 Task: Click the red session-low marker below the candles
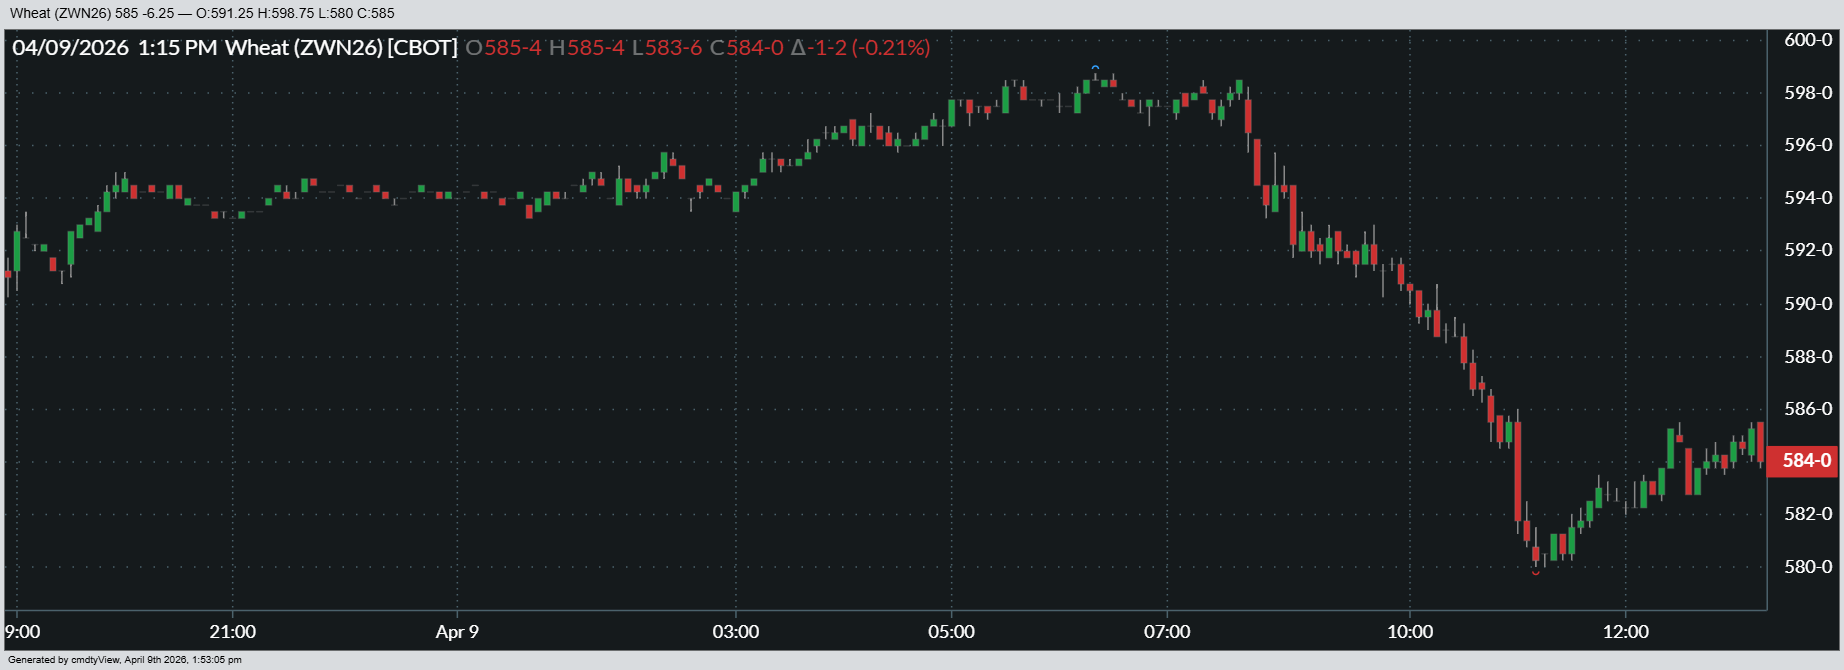(1536, 573)
